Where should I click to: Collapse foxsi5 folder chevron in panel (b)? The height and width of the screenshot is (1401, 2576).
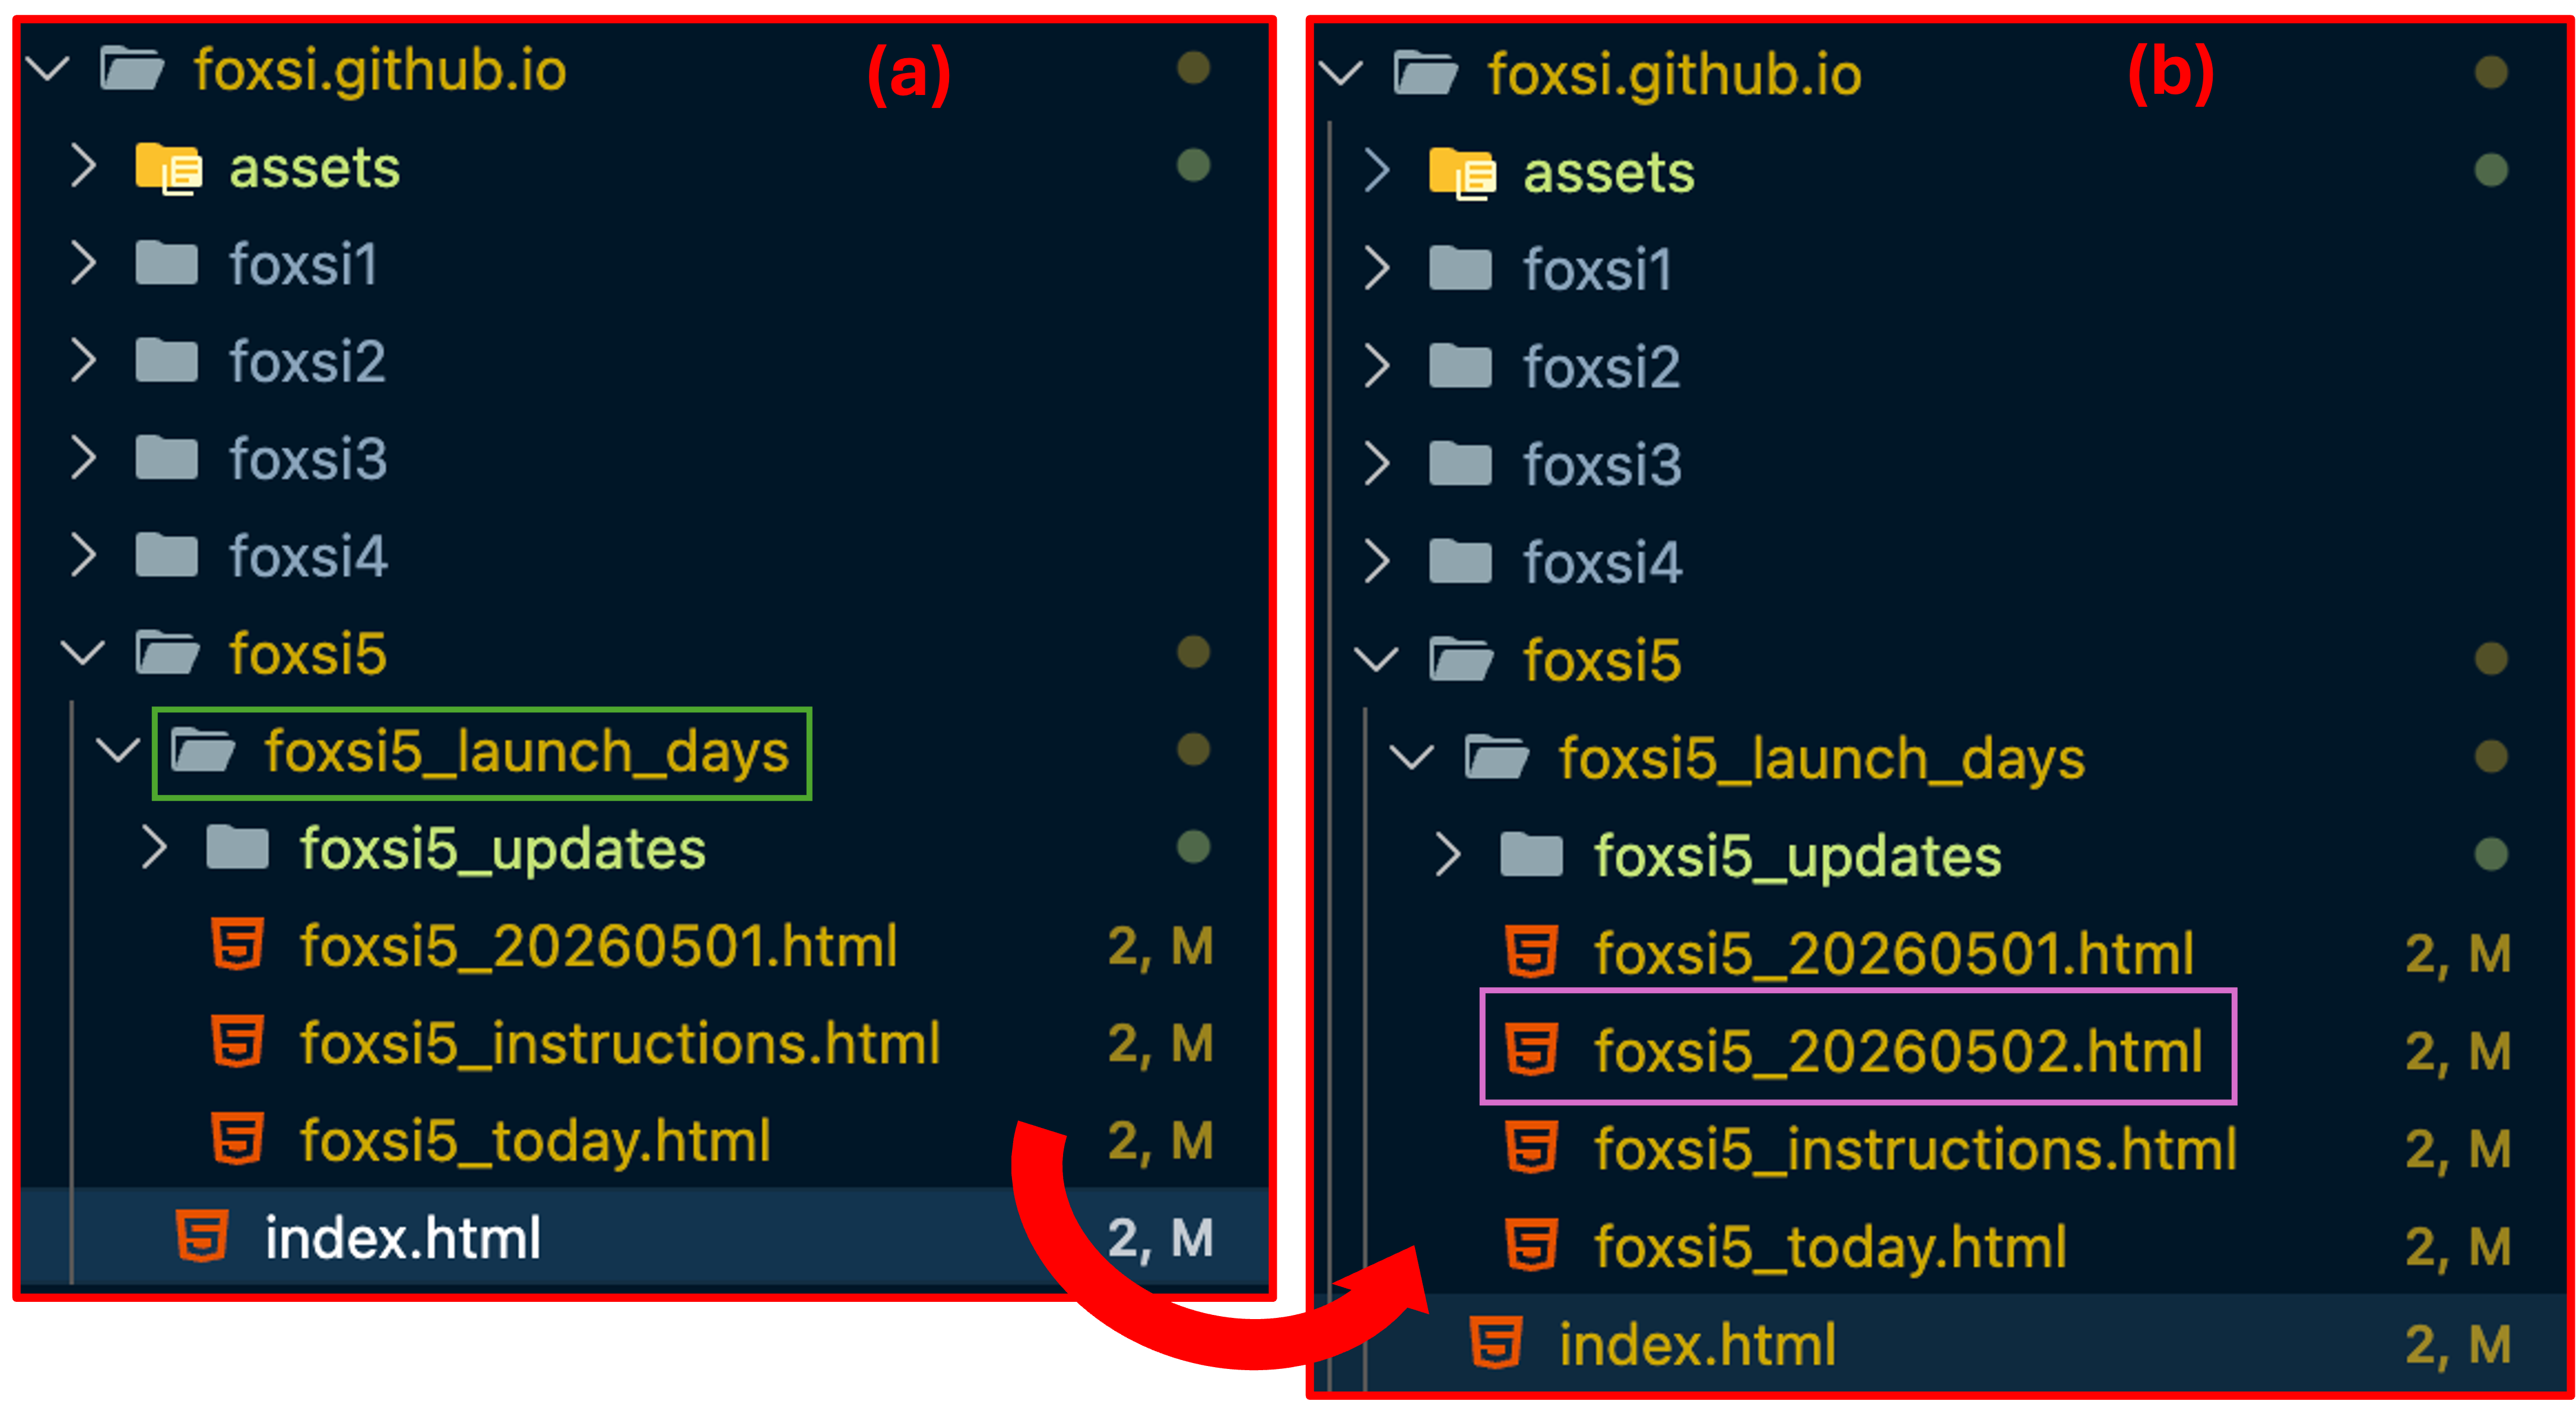pos(1376,659)
